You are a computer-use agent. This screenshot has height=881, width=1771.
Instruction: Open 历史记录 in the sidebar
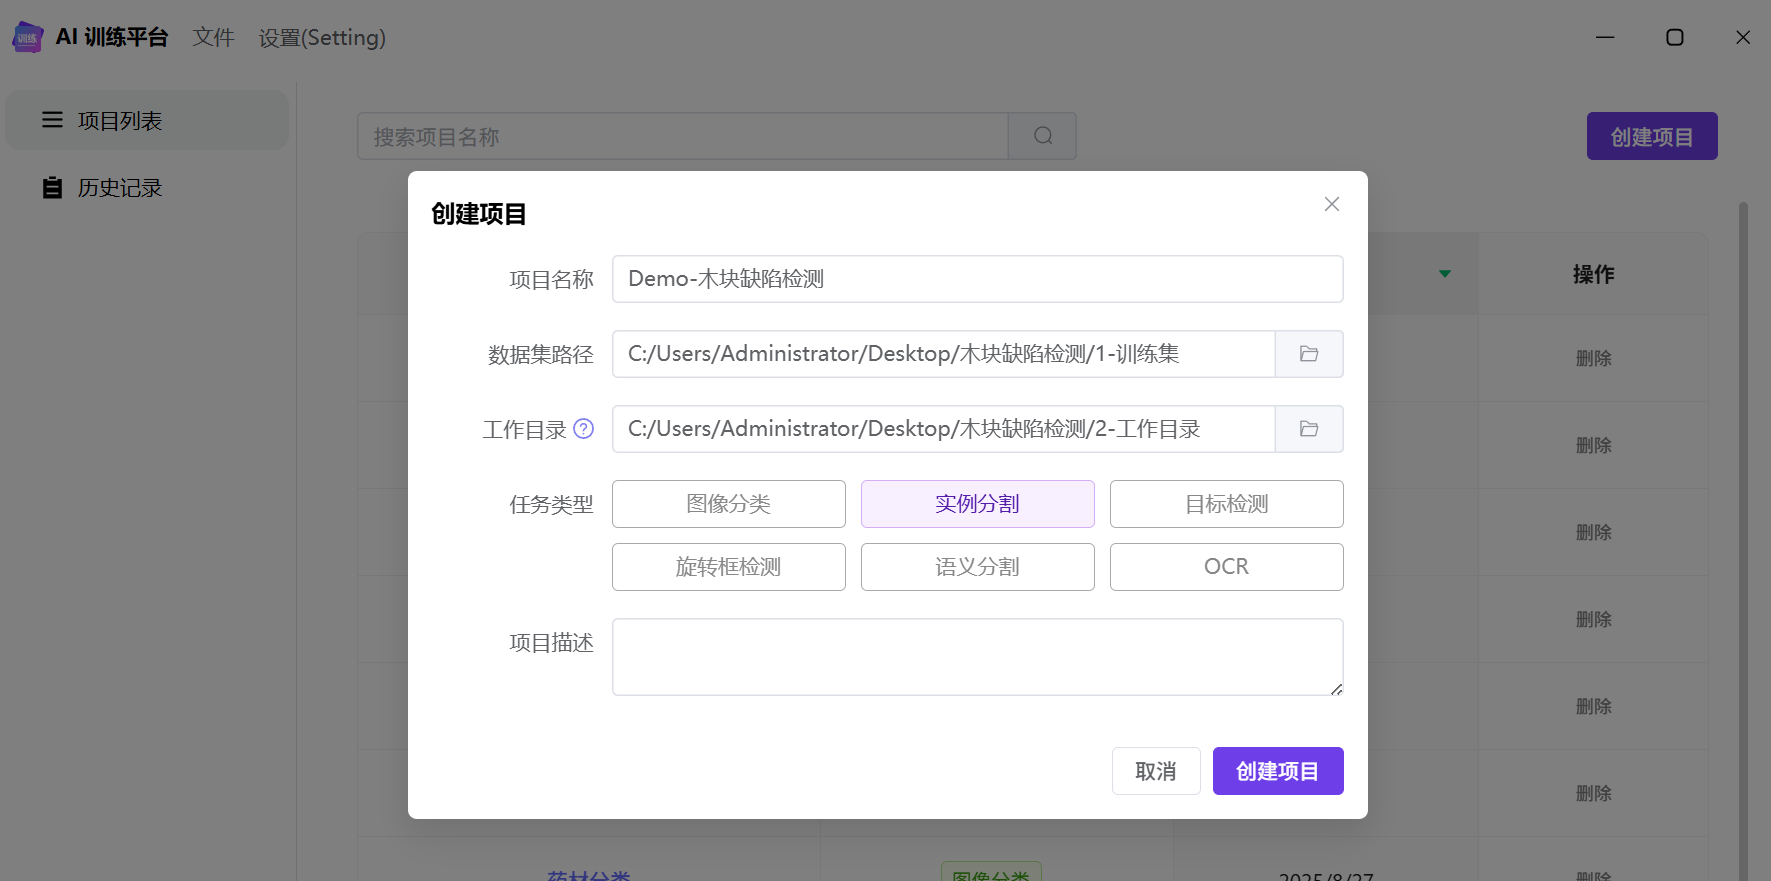120,188
